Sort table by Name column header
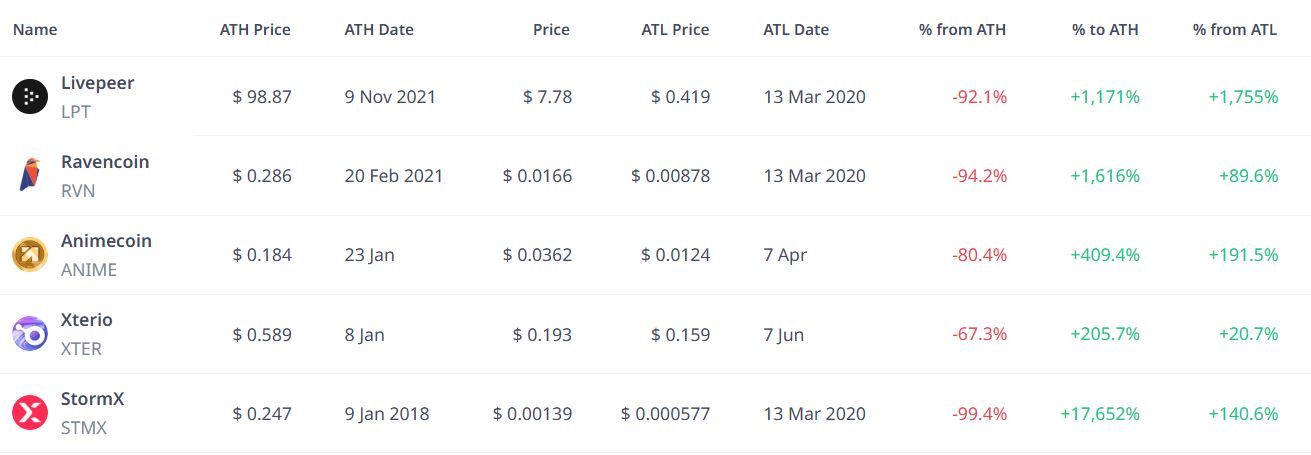Viewport: 1311px width, 455px height. [x=35, y=29]
